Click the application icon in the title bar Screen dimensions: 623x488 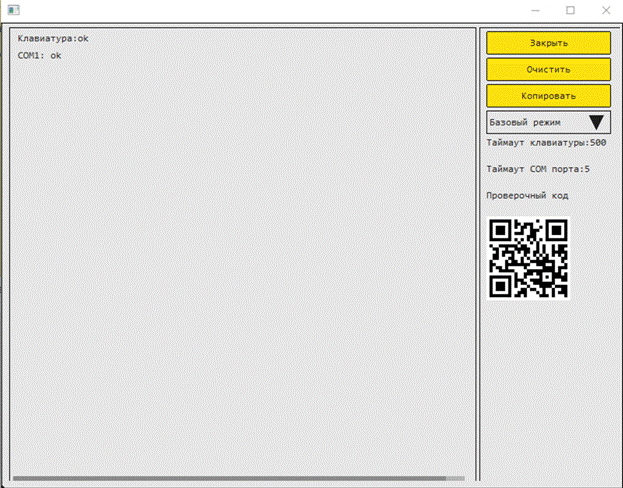13,10
